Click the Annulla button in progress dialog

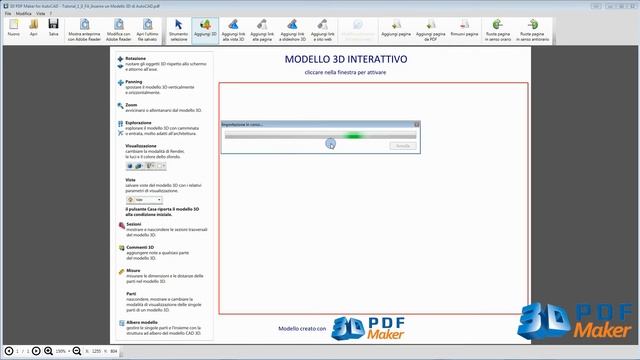tap(402, 146)
